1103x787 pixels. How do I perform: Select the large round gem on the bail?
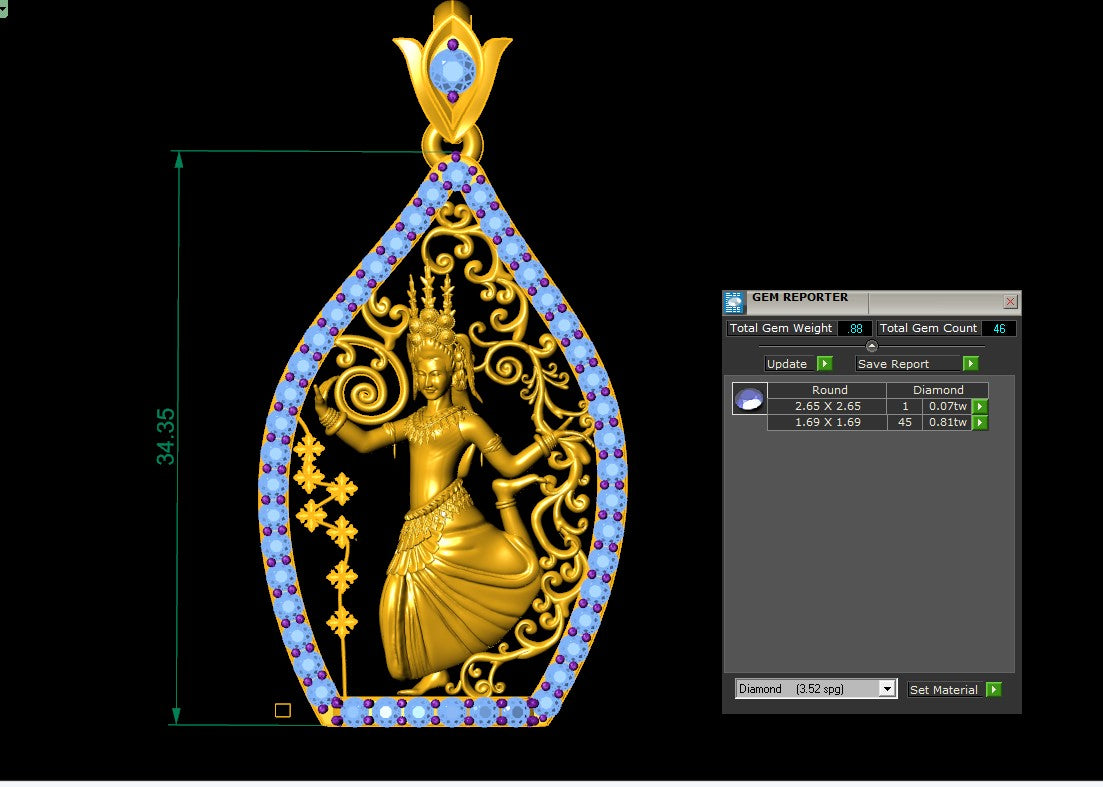click(452, 70)
